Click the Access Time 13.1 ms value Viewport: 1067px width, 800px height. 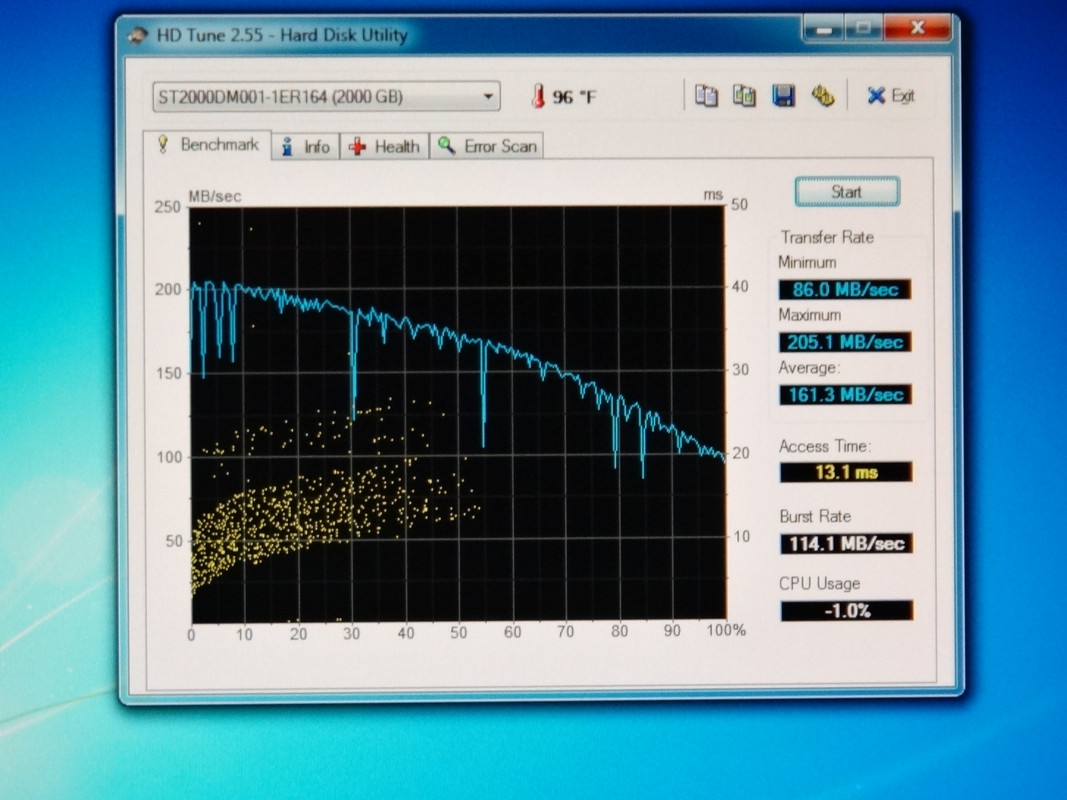846,472
